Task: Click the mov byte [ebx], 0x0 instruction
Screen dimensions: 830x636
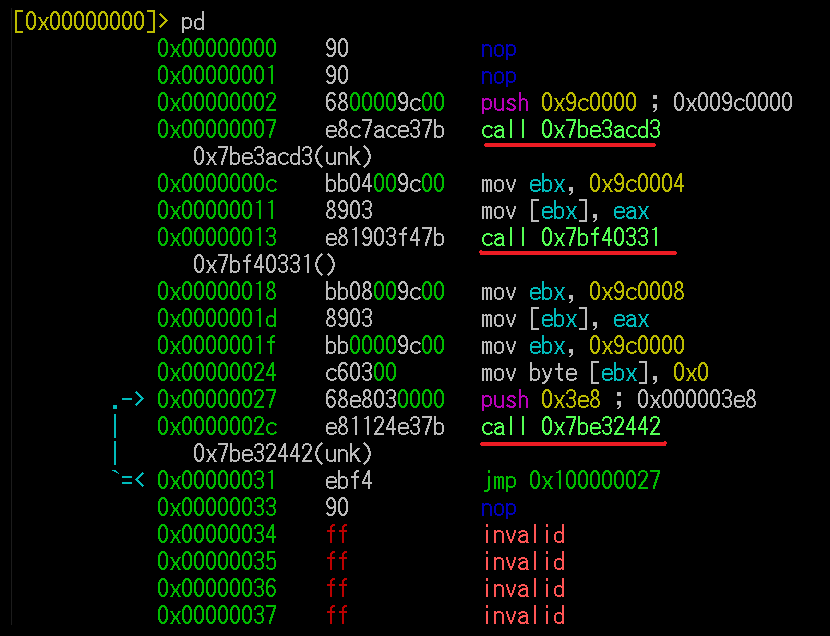Action: pyautogui.click(x=594, y=372)
